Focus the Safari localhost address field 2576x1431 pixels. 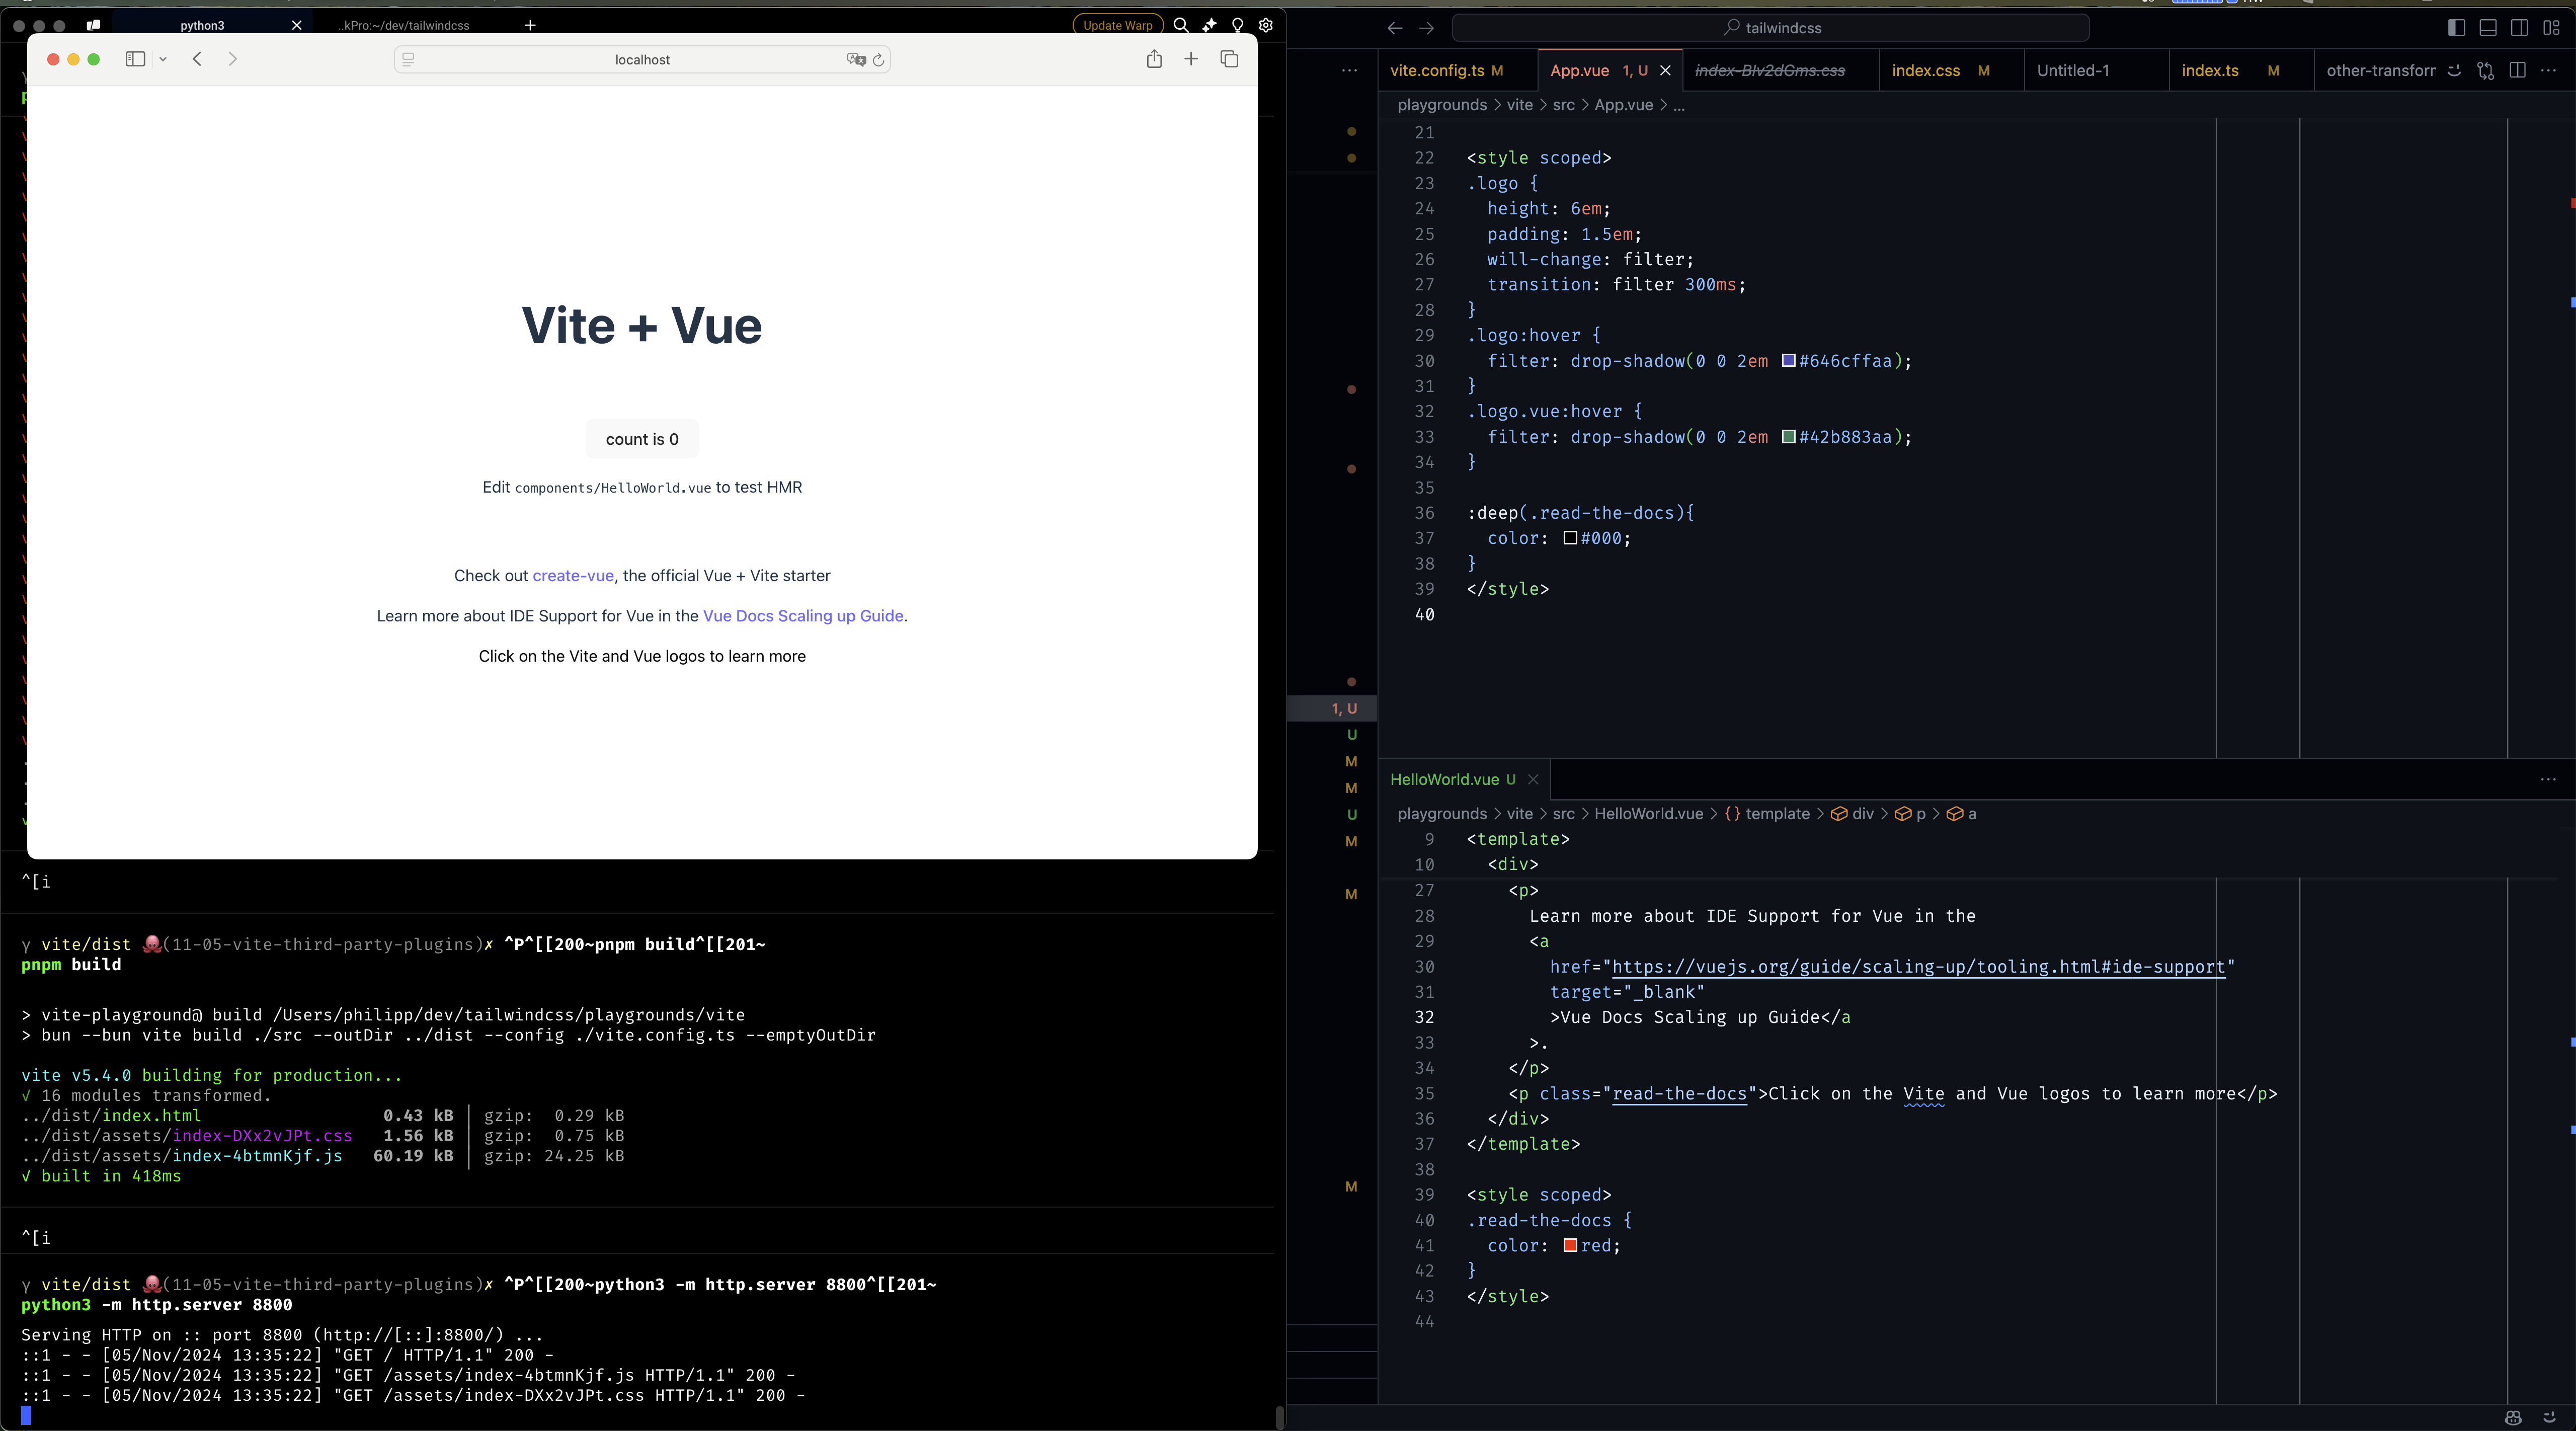pyautogui.click(x=642, y=60)
